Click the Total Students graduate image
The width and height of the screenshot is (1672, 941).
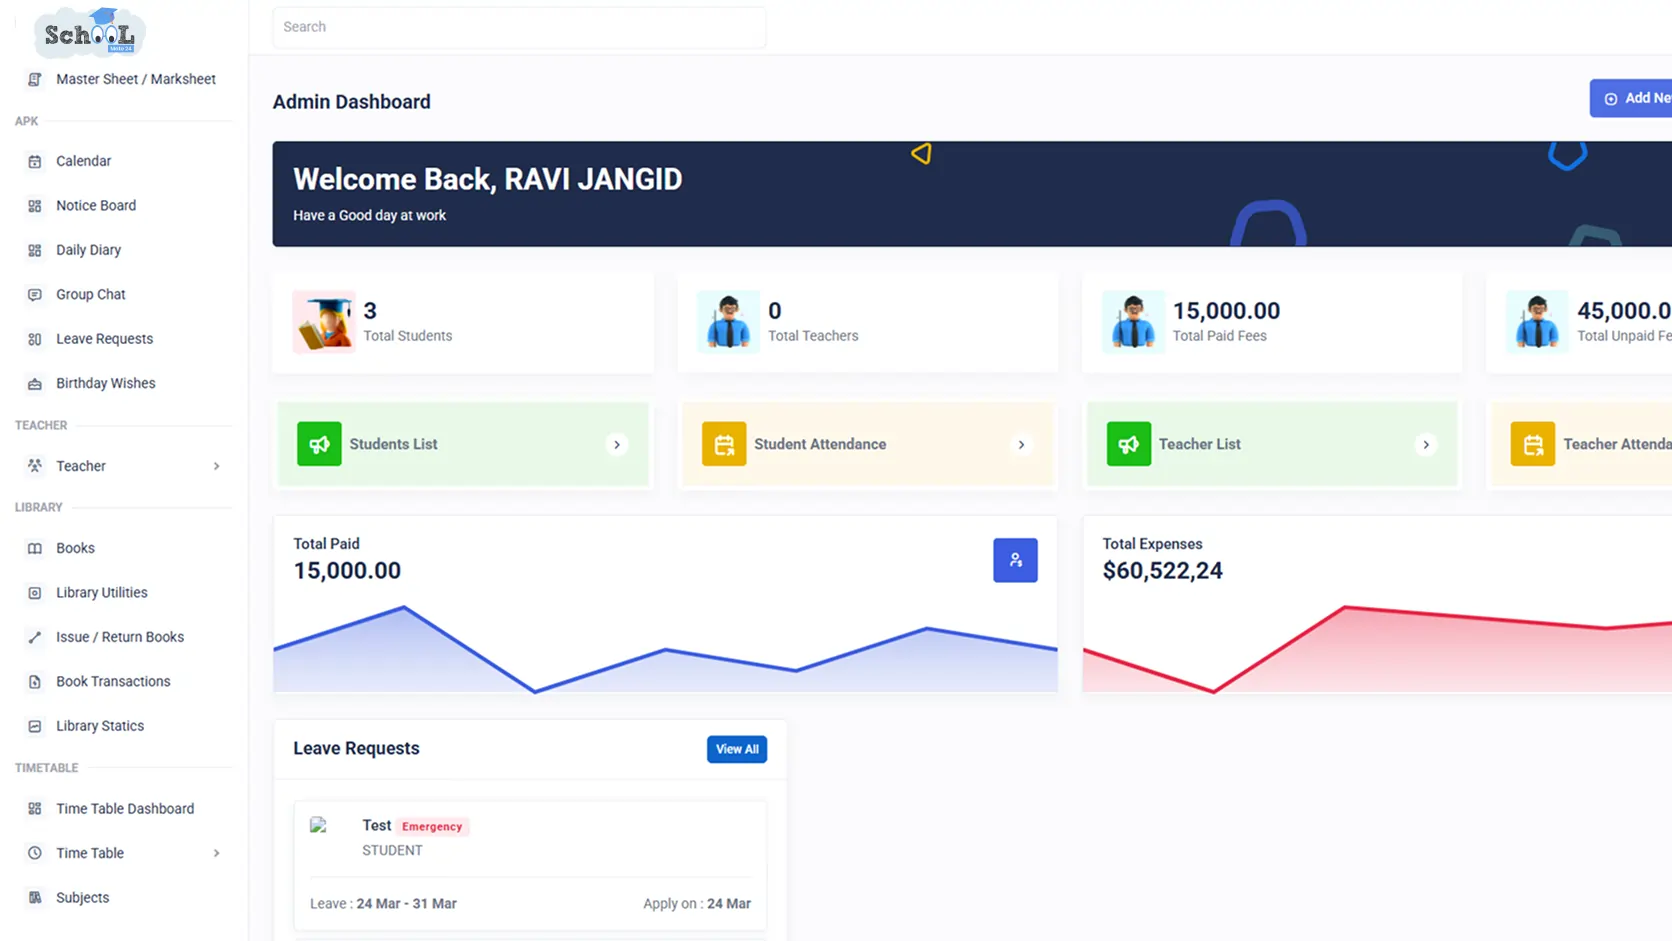tap(324, 322)
